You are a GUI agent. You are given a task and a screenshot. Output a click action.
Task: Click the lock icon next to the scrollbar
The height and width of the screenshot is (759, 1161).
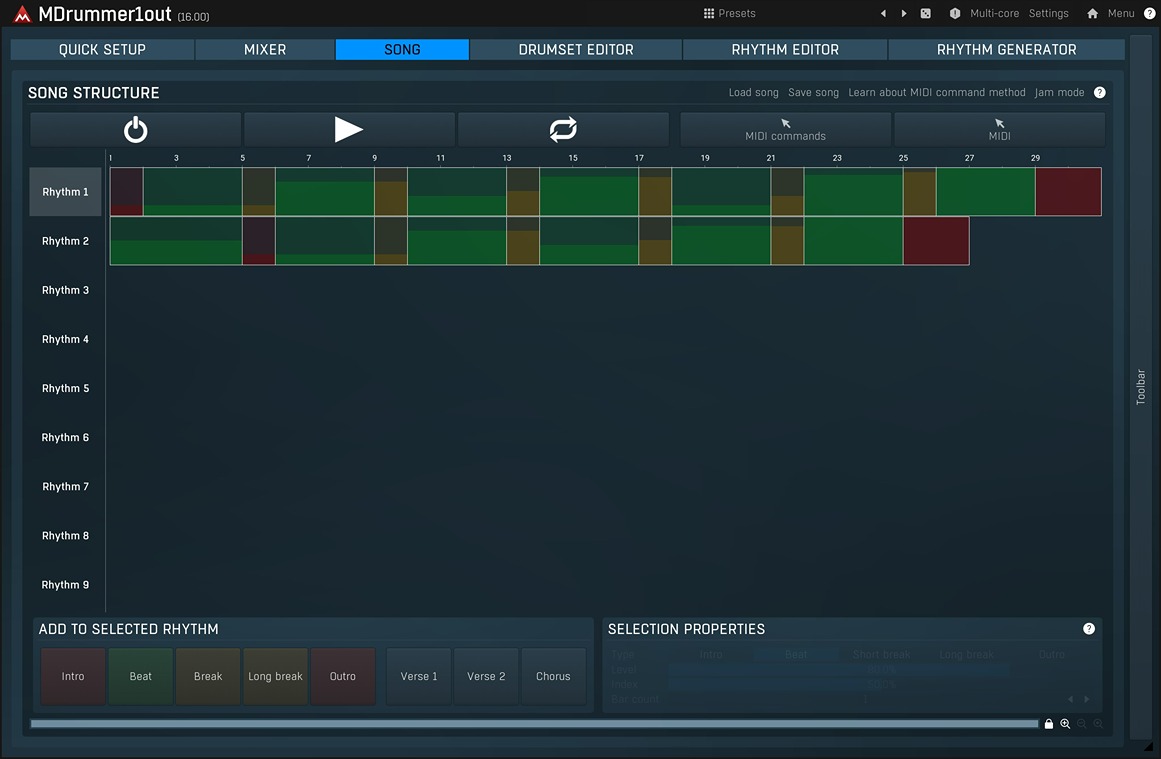pyautogui.click(x=1048, y=723)
